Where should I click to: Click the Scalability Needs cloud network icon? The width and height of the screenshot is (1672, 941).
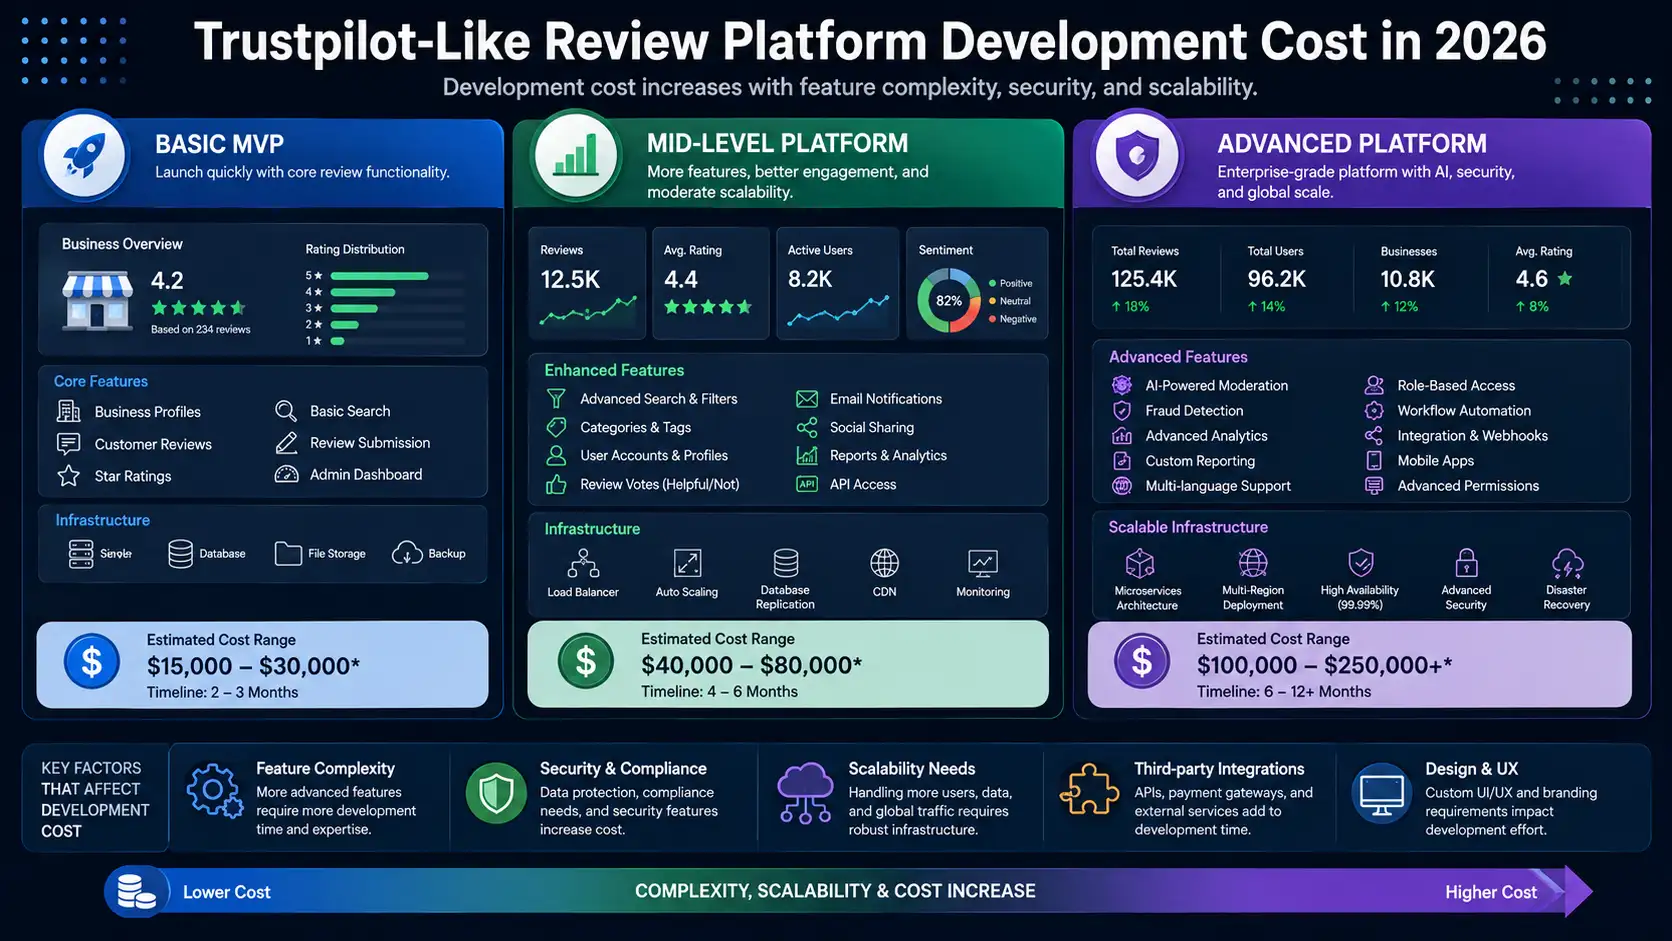point(805,793)
